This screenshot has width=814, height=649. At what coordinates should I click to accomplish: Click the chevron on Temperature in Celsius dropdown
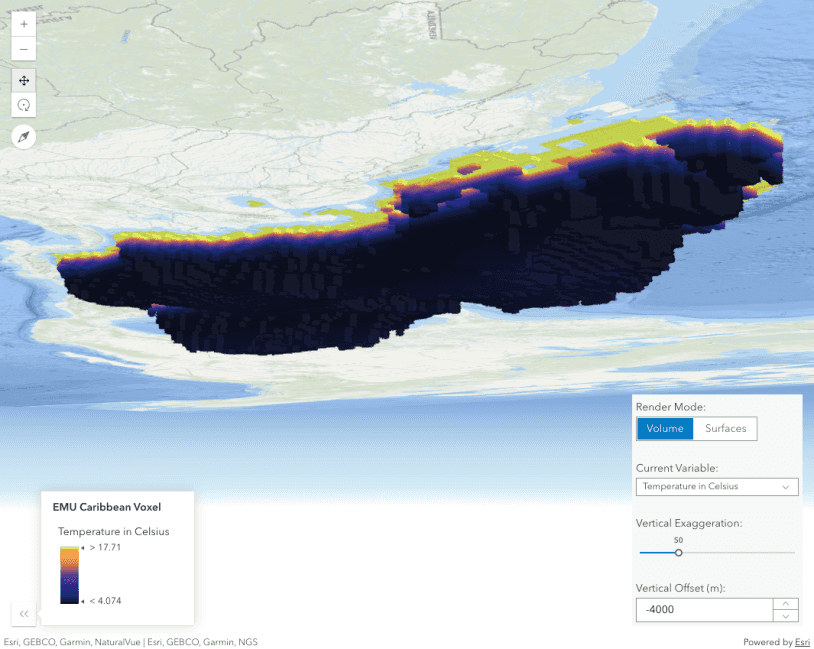pos(785,487)
